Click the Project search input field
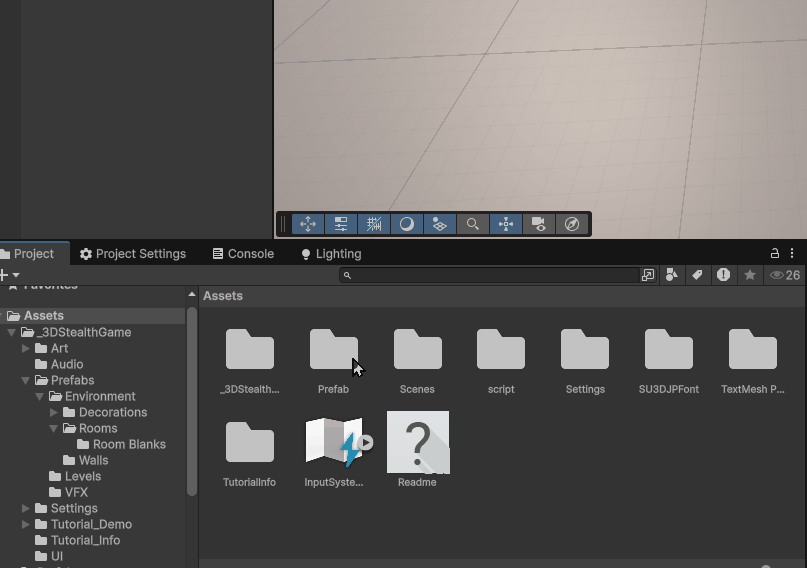The image size is (807, 568). (x=490, y=275)
